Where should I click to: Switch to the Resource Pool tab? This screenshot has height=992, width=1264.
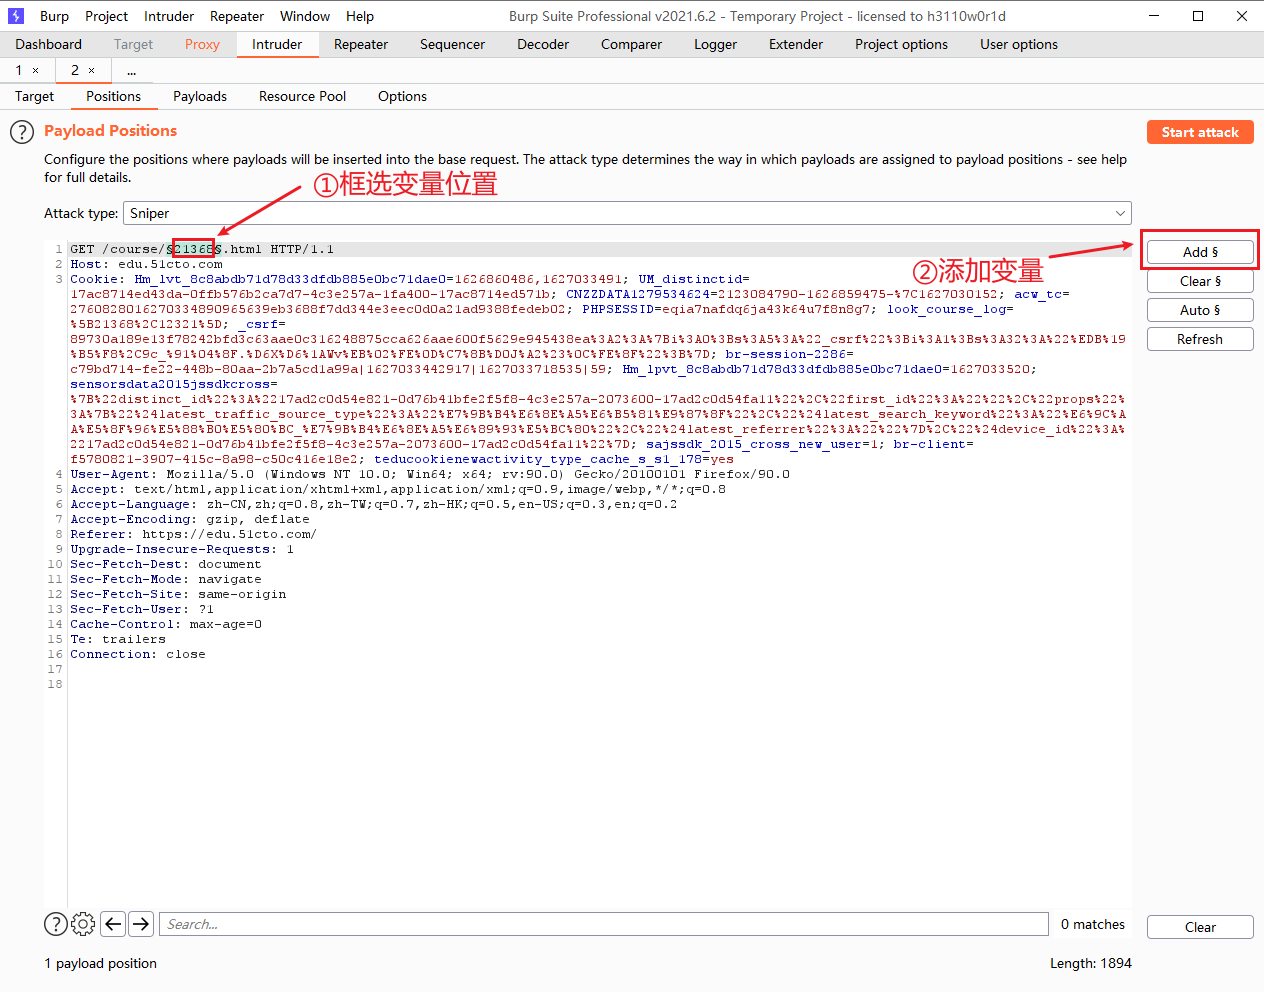pos(302,96)
